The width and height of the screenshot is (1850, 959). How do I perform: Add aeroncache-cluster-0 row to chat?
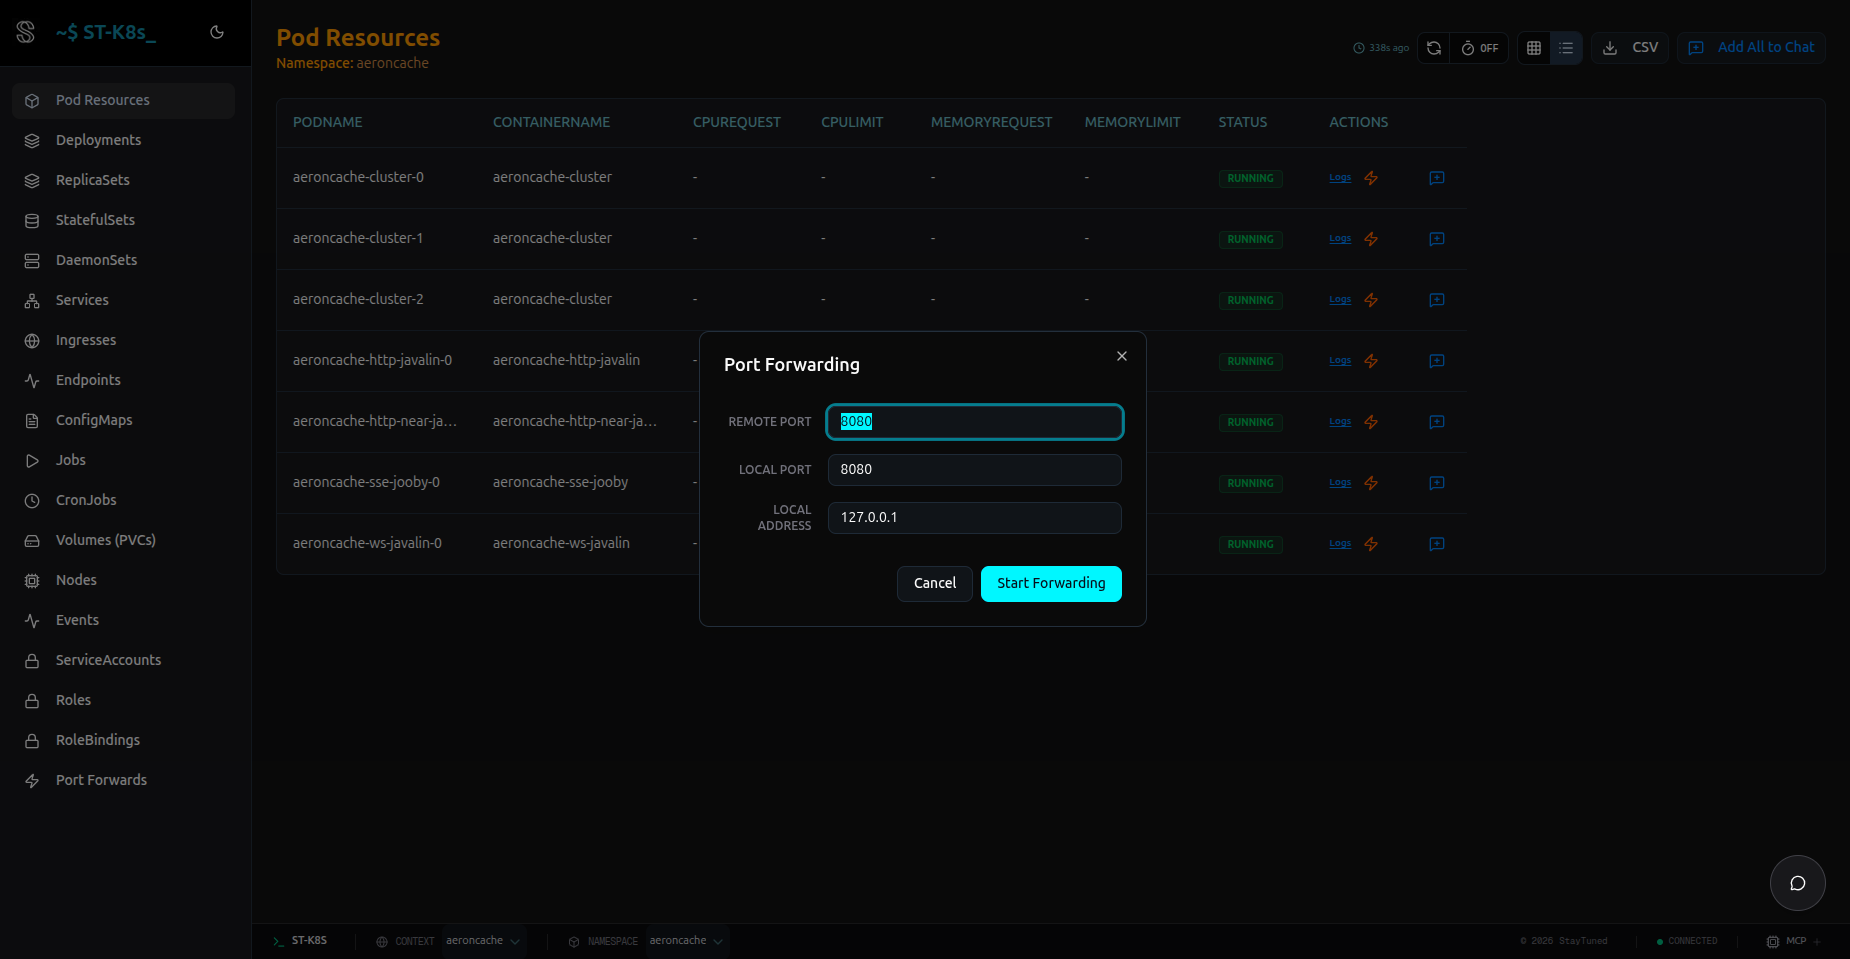click(x=1437, y=178)
